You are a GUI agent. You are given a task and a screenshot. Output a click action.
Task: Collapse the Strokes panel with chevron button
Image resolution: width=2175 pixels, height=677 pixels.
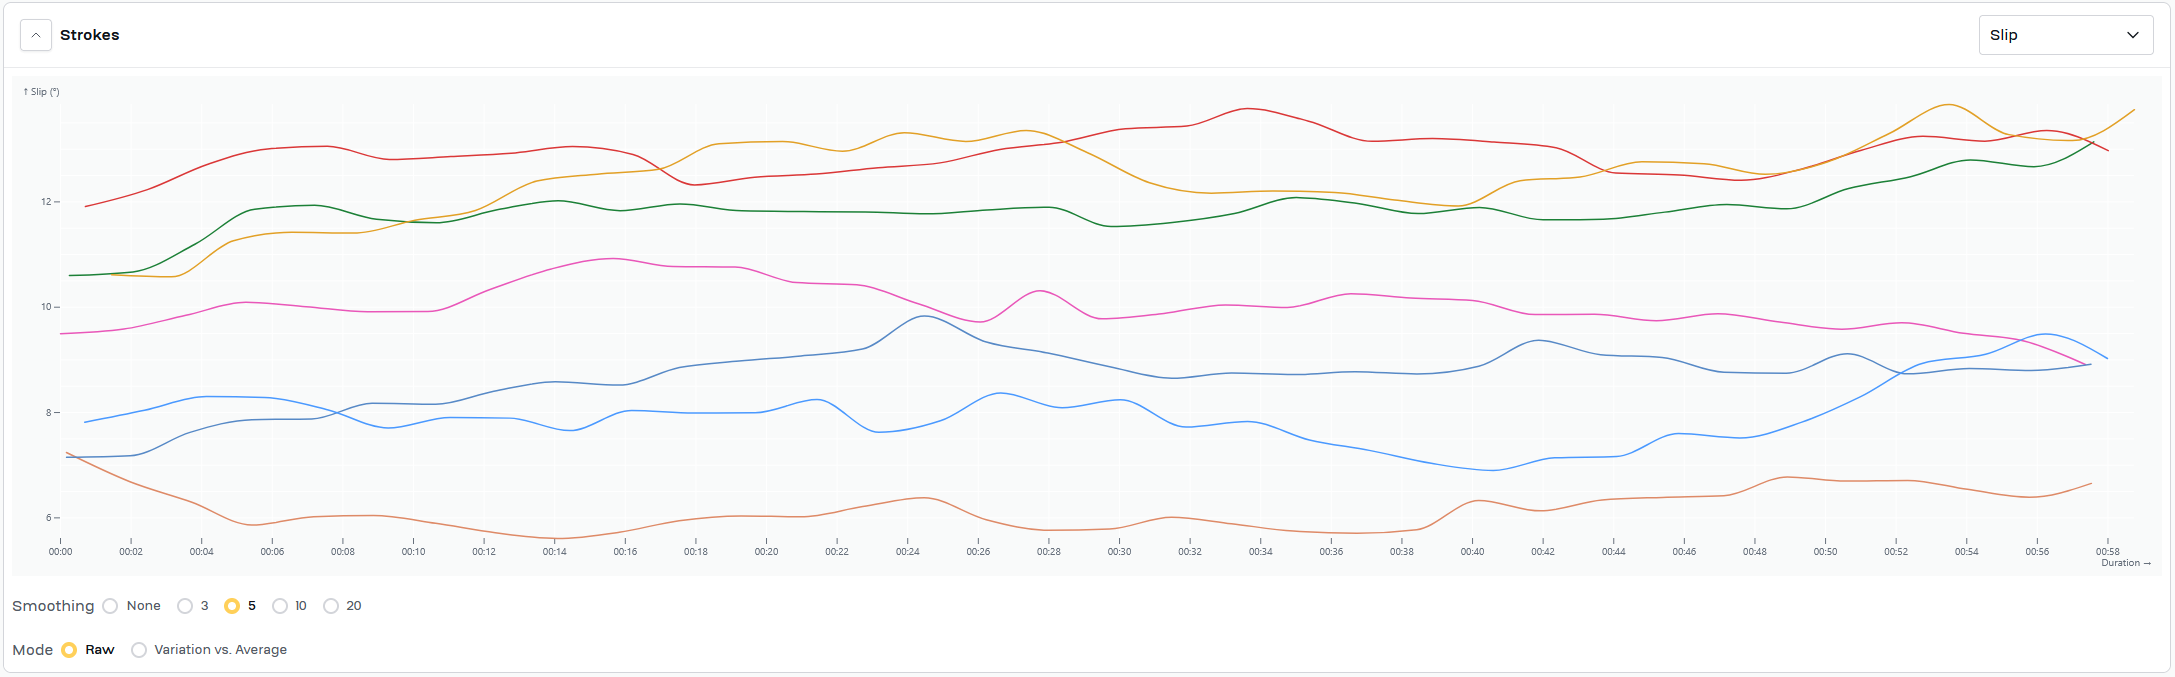[35, 35]
